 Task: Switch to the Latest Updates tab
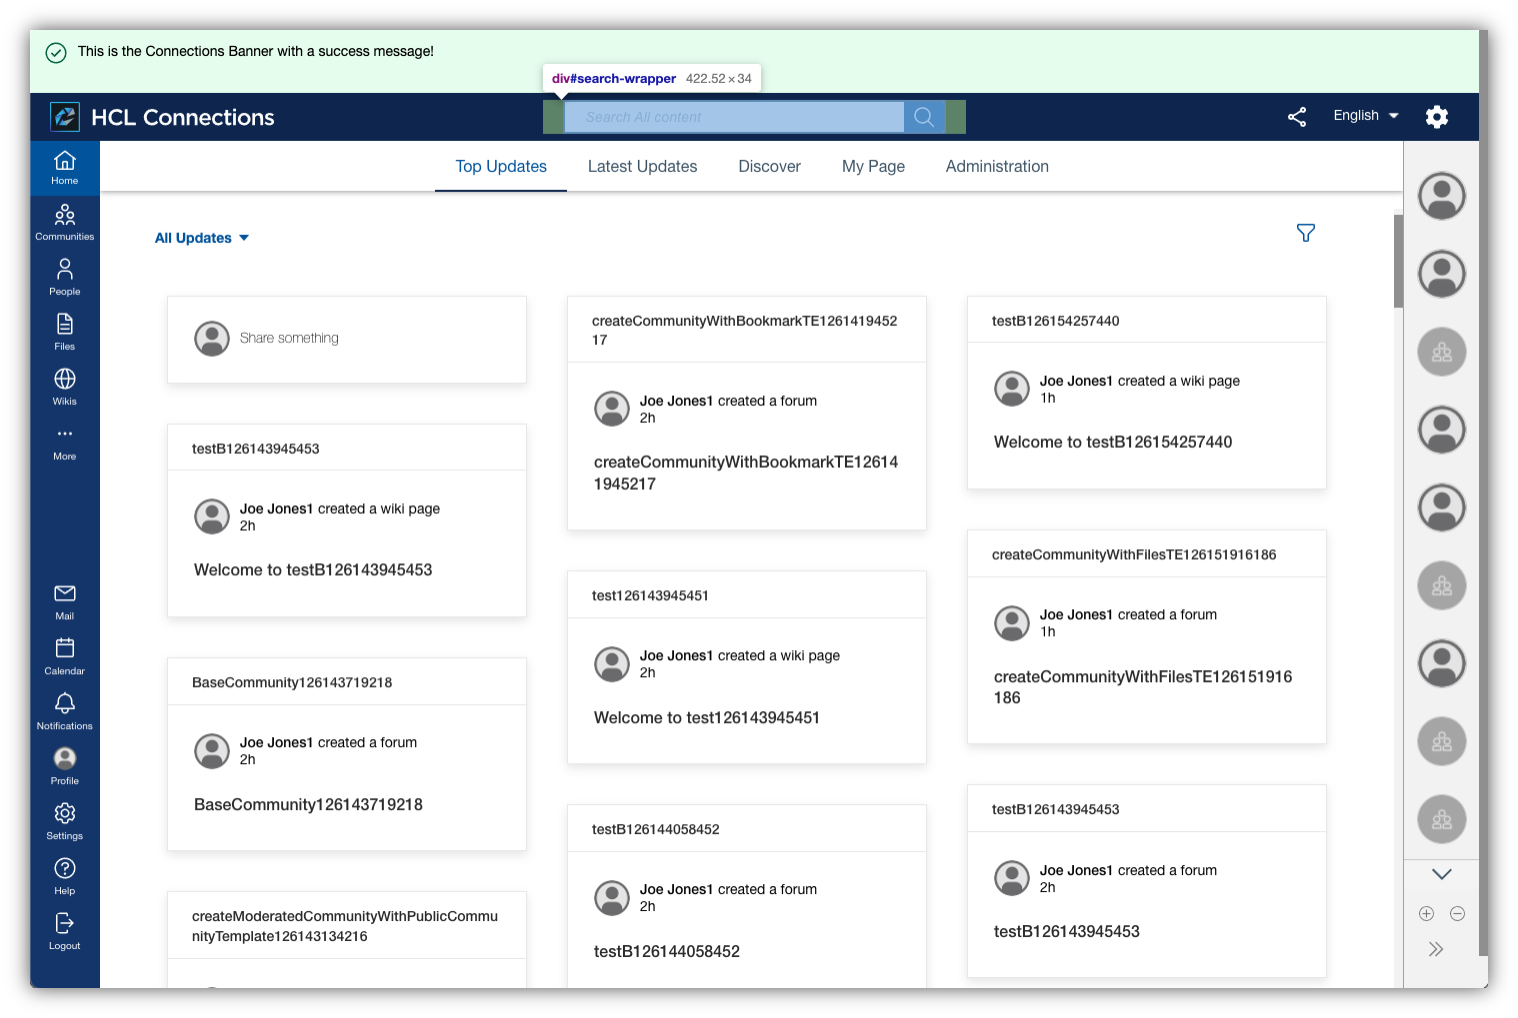click(642, 166)
